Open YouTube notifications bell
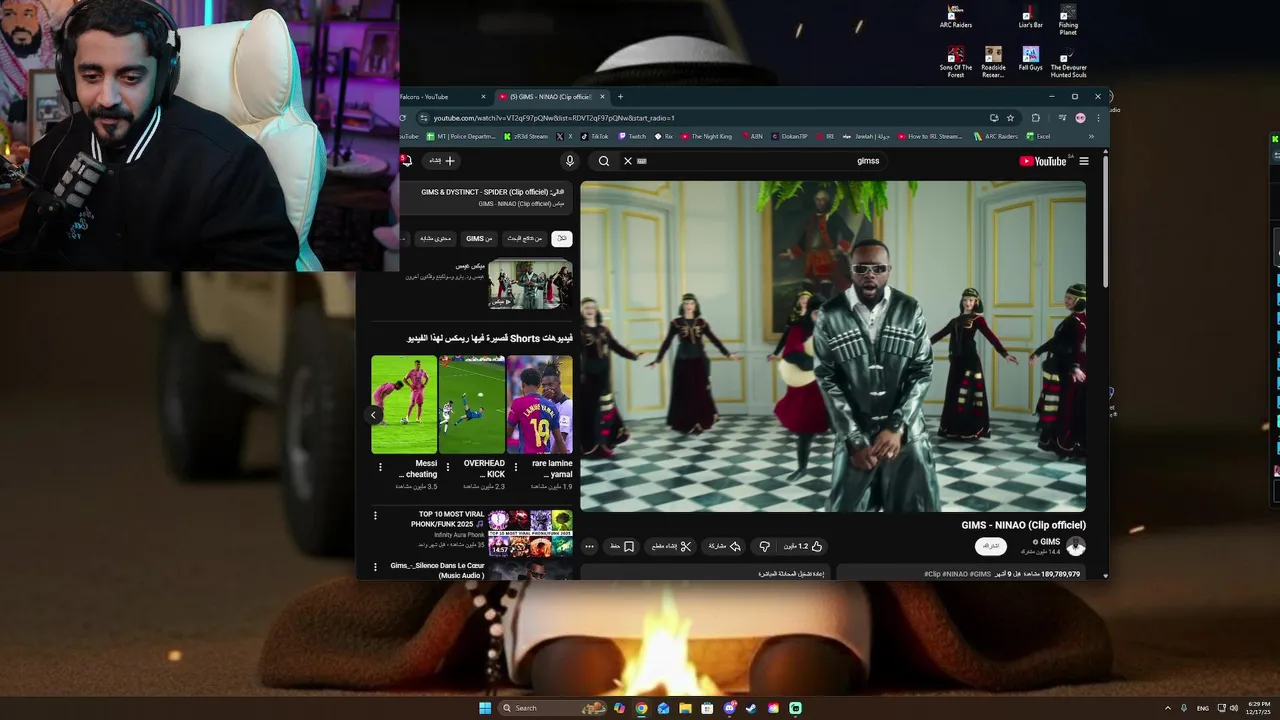The height and width of the screenshot is (720, 1280). click(x=406, y=160)
